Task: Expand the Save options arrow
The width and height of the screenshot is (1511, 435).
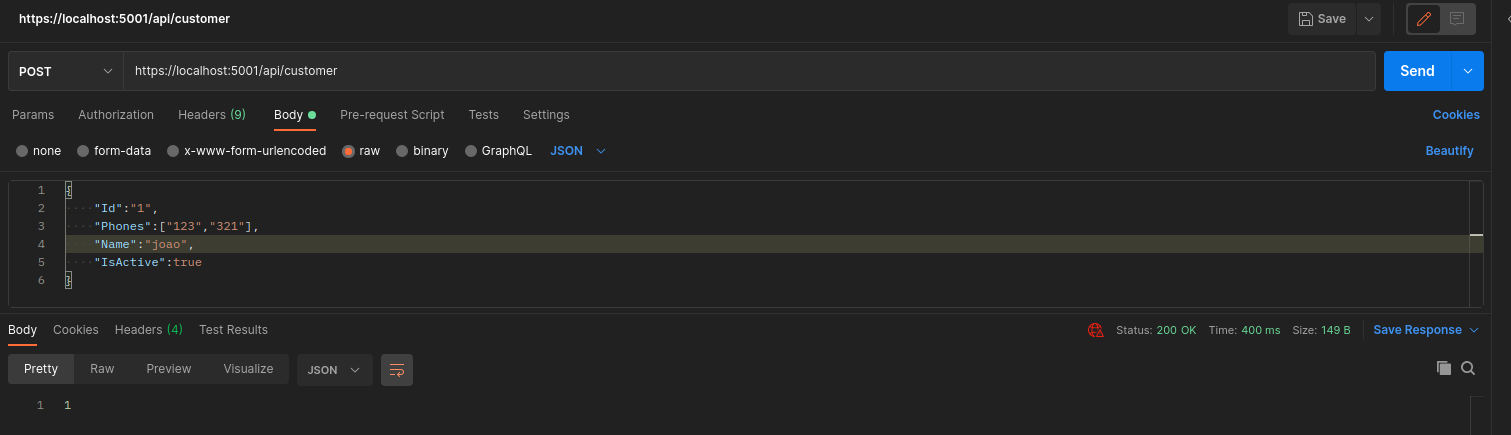Action: click(1367, 19)
